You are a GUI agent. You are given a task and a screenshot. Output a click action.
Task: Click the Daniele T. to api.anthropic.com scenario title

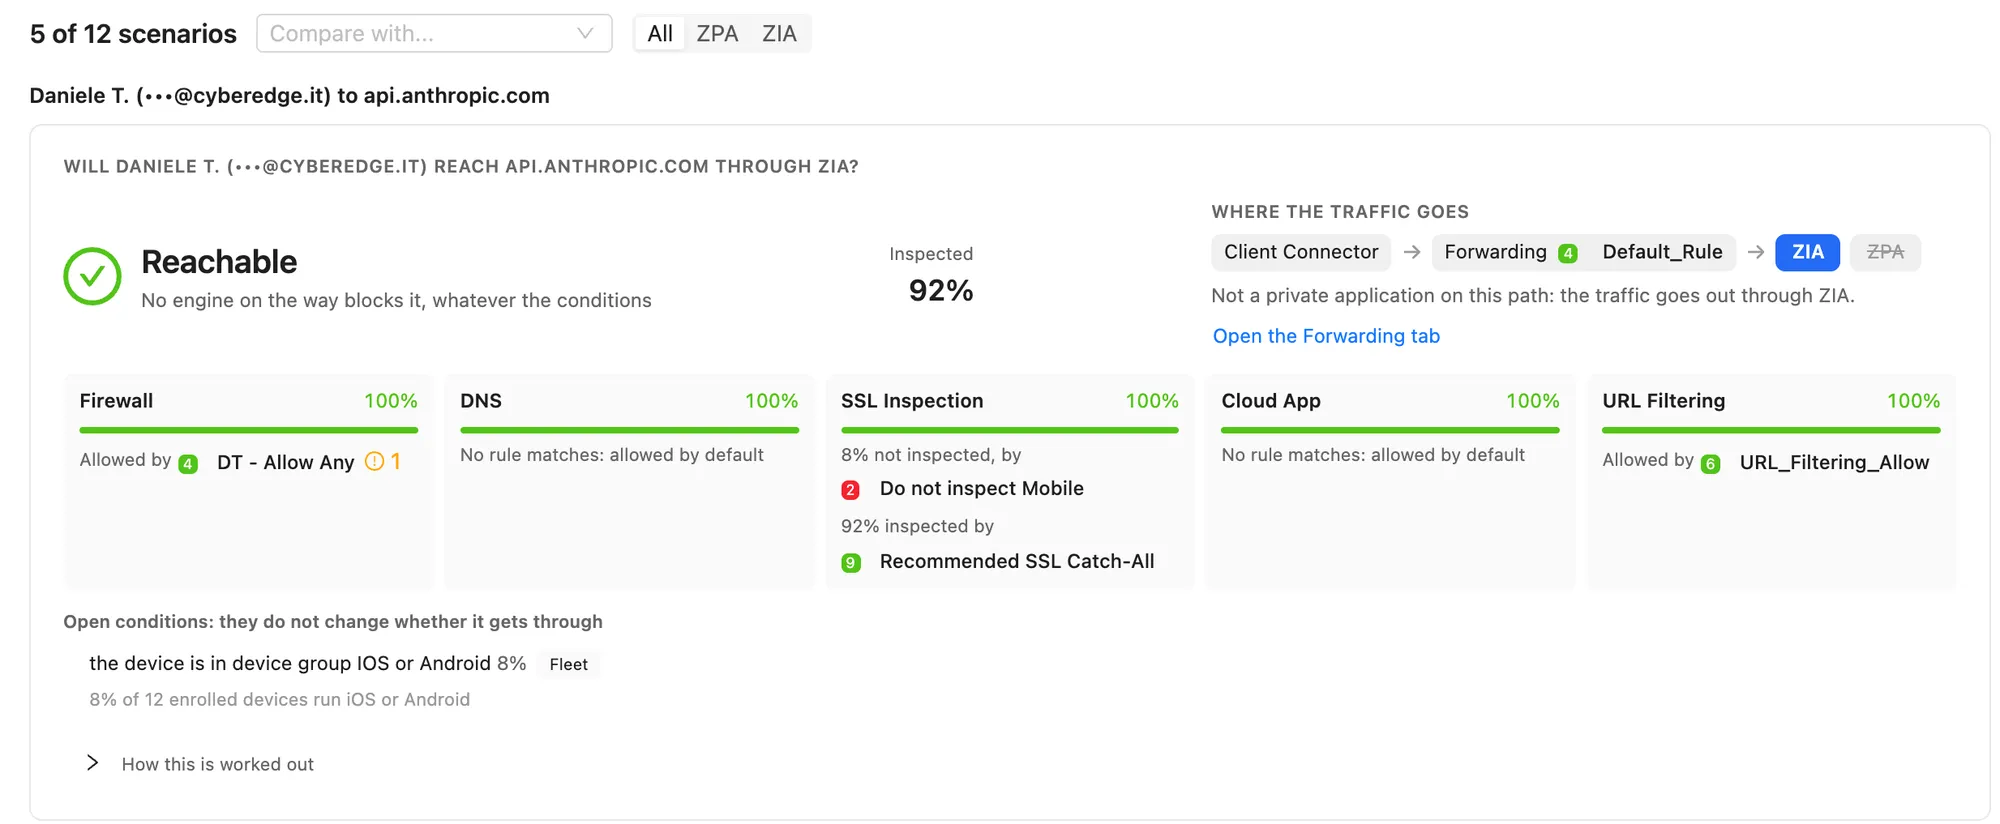click(289, 95)
